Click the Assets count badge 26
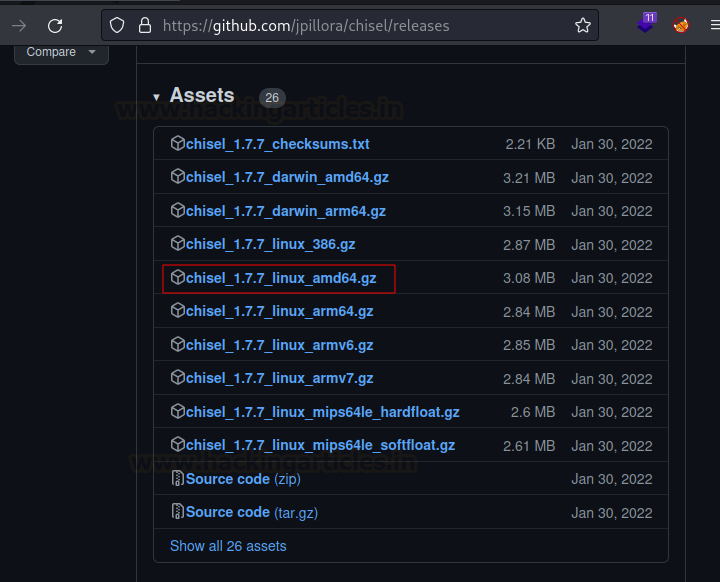 (x=272, y=98)
